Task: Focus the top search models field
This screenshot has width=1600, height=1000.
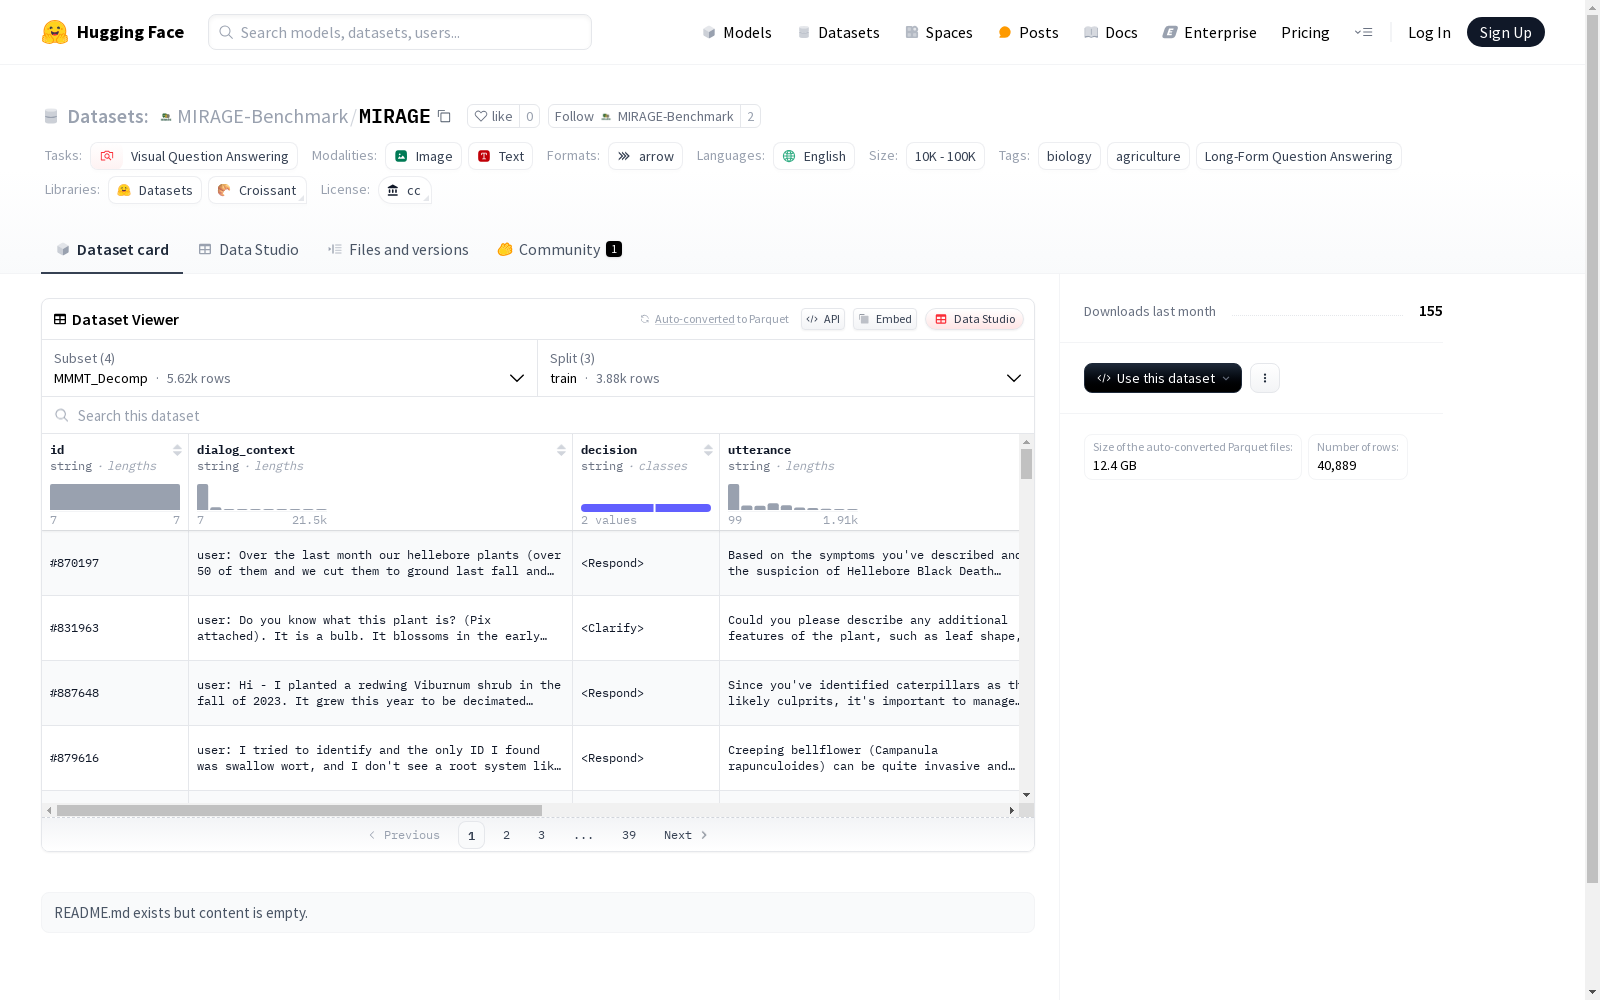Action: pos(400,32)
